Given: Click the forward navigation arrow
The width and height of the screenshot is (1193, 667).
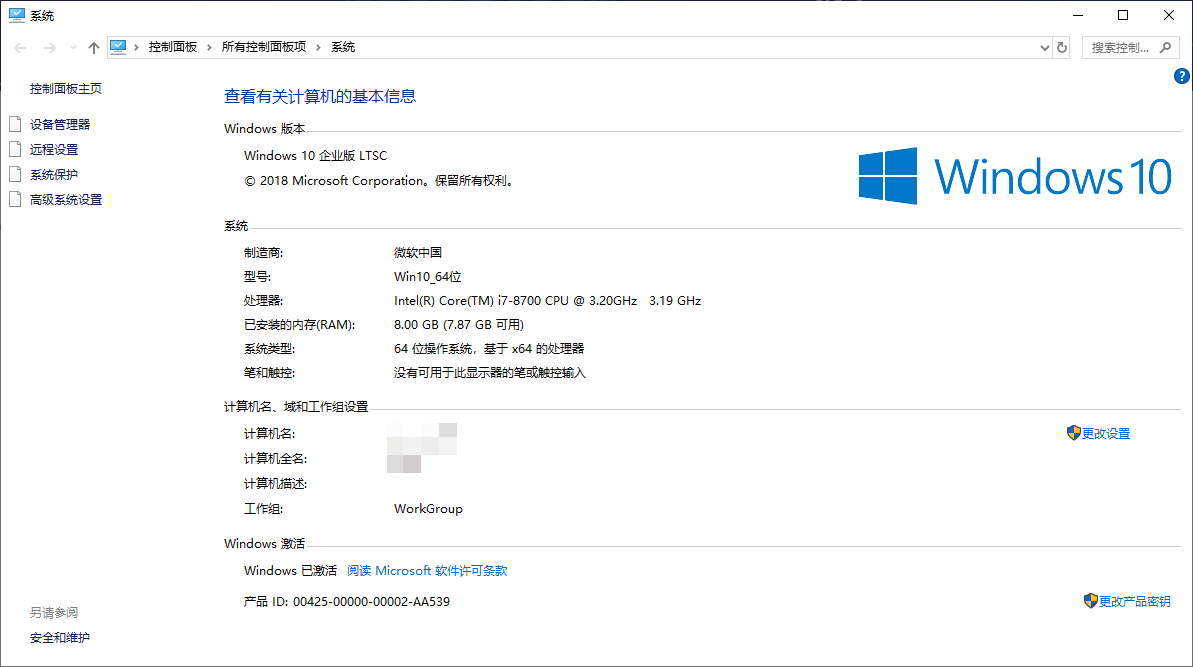Looking at the screenshot, I should [49, 47].
